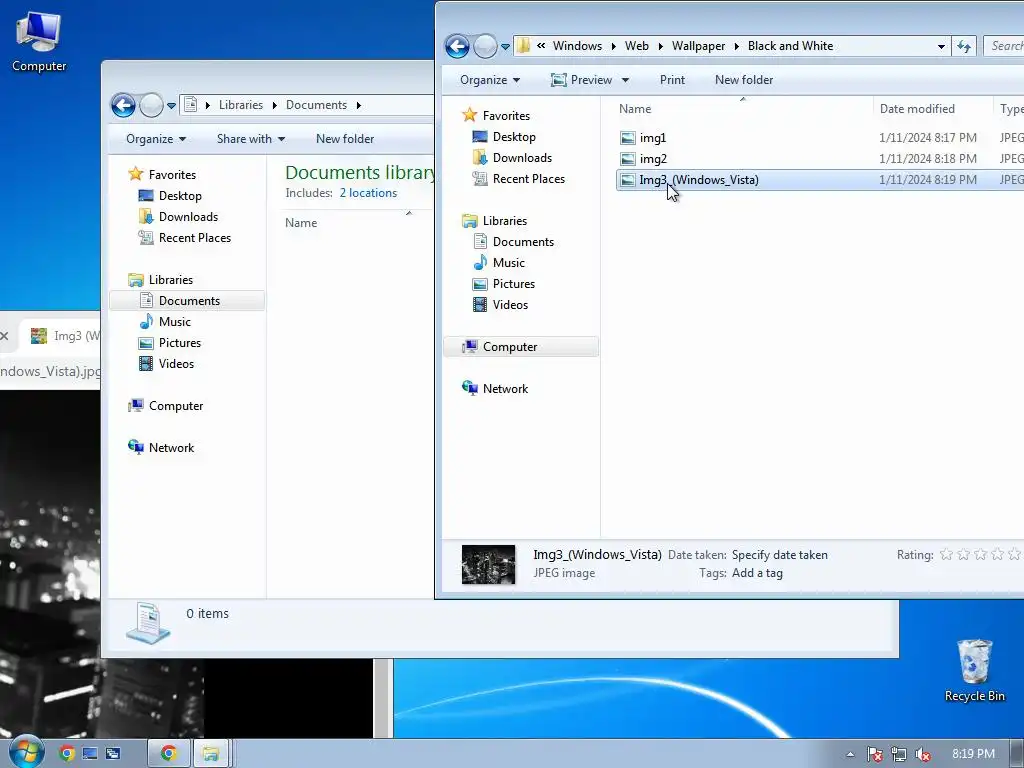Click Add a tag in details pane
Viewport: 1024px width, 768px height.
[x=757, y=573]
